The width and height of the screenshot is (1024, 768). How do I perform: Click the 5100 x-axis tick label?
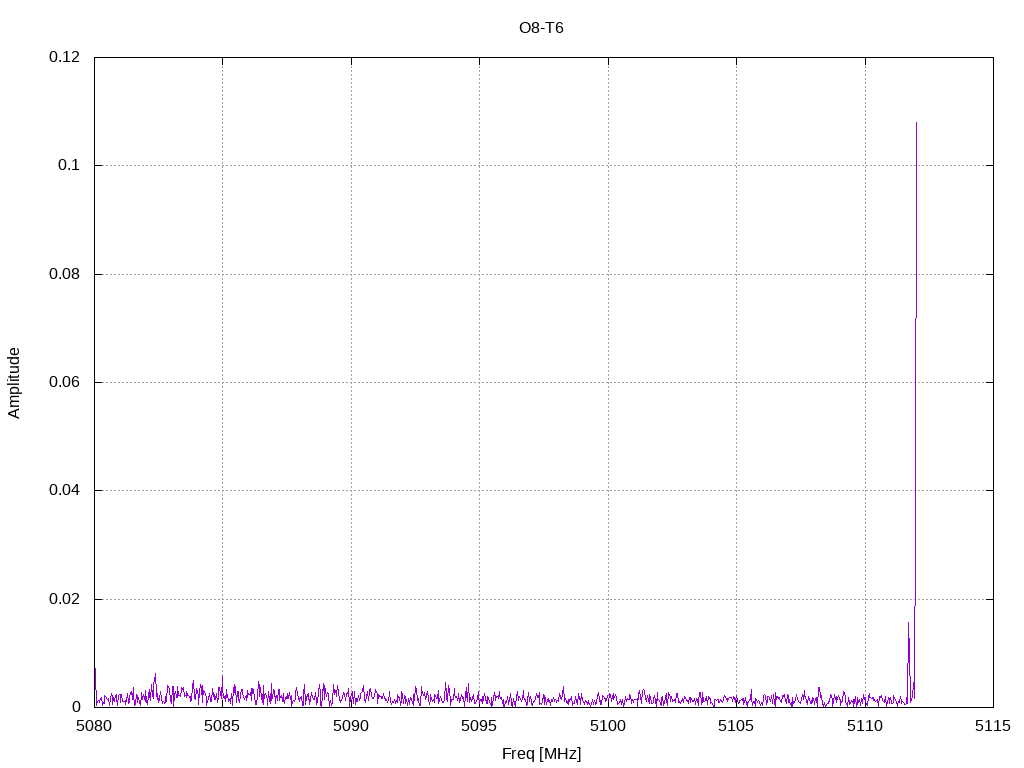coord(608,726)
